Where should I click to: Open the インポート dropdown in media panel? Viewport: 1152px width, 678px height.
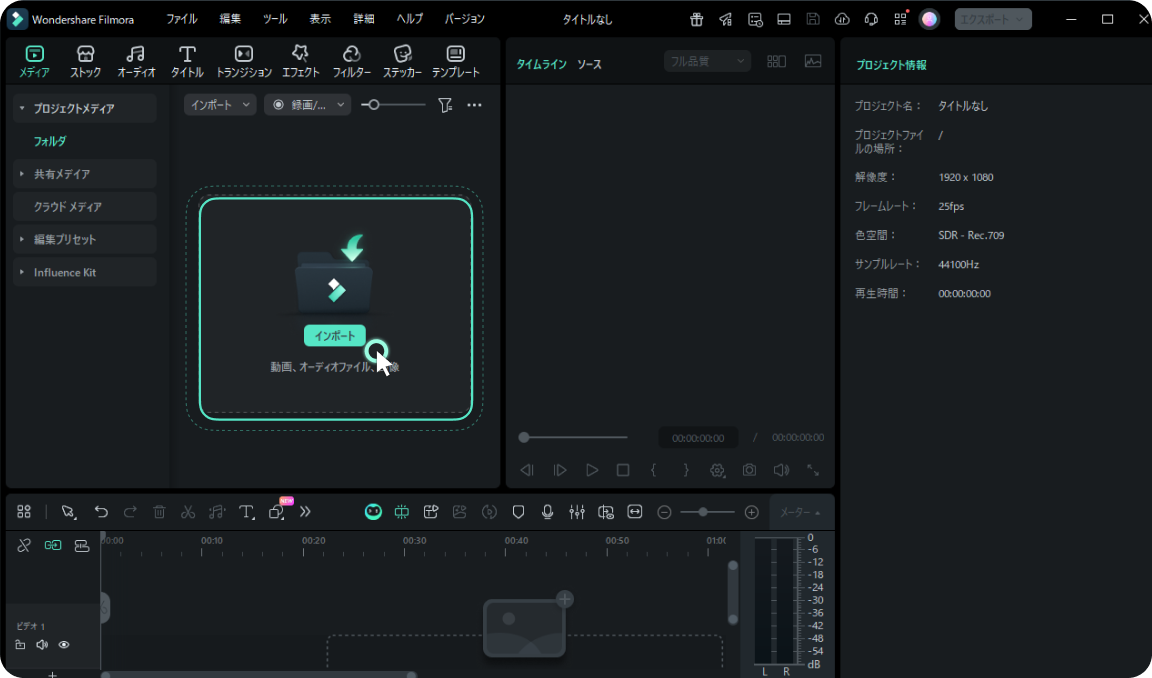coord(220,105)
